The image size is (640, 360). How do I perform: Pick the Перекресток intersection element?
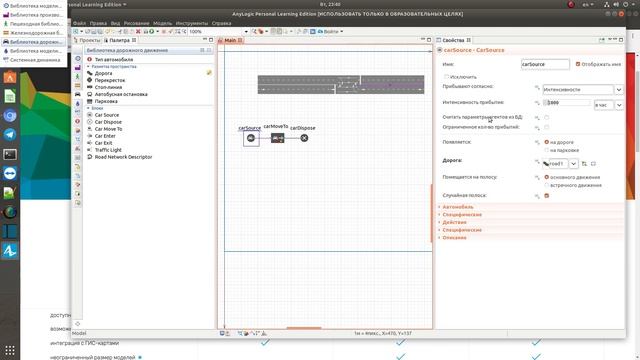109,80
